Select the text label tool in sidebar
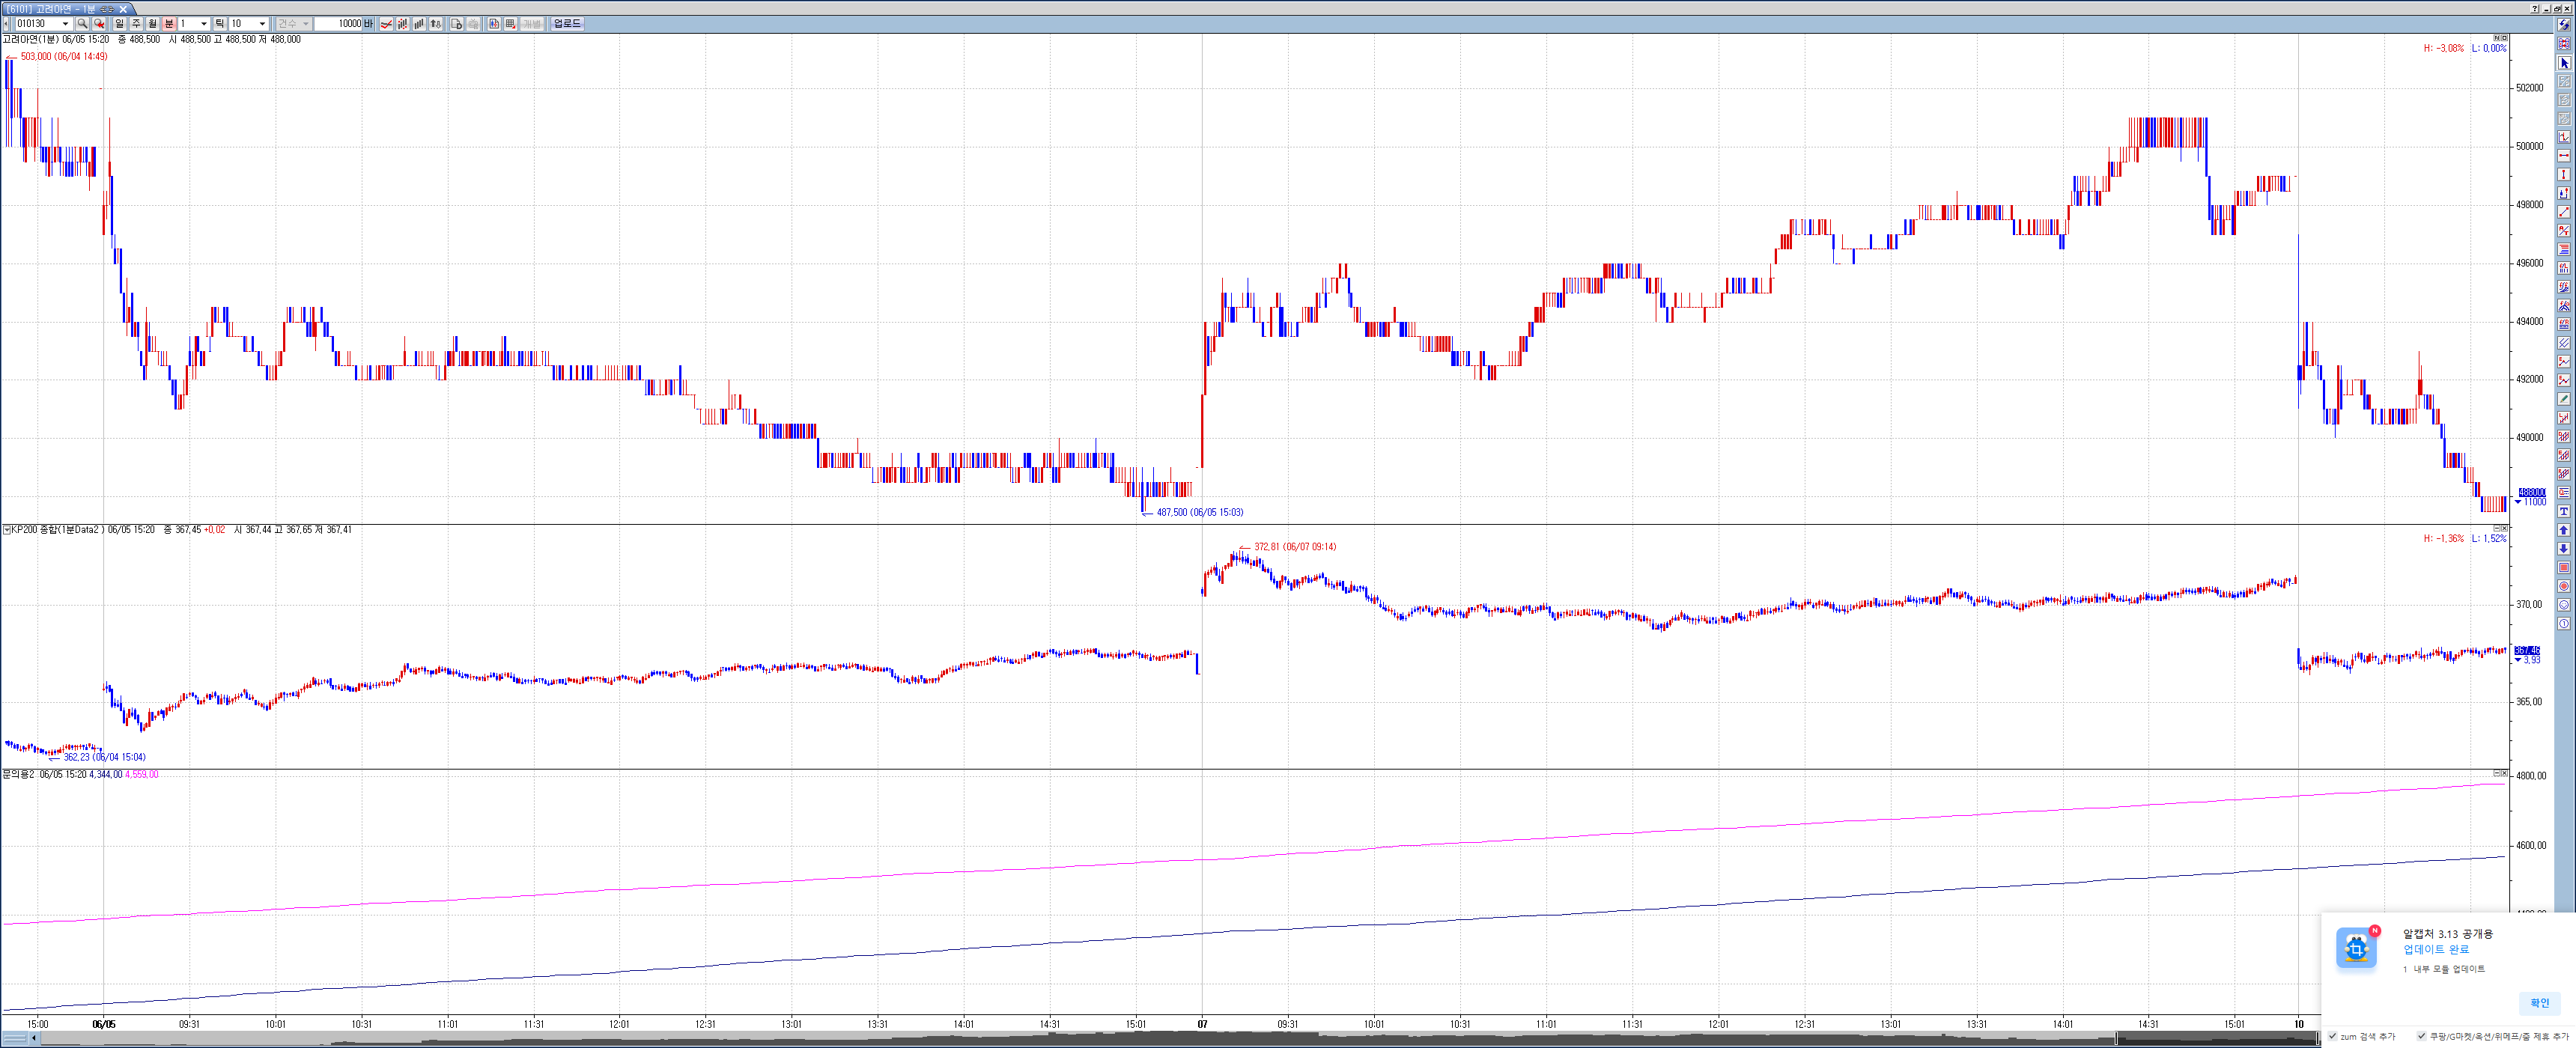Screen dimensions: 2576x1048 2564,512
